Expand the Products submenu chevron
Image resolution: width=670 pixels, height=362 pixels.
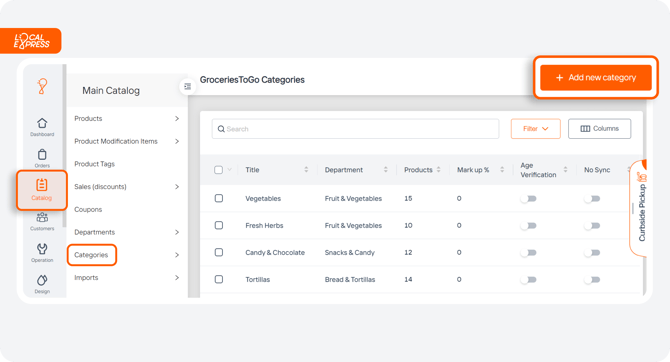point(177,118)
